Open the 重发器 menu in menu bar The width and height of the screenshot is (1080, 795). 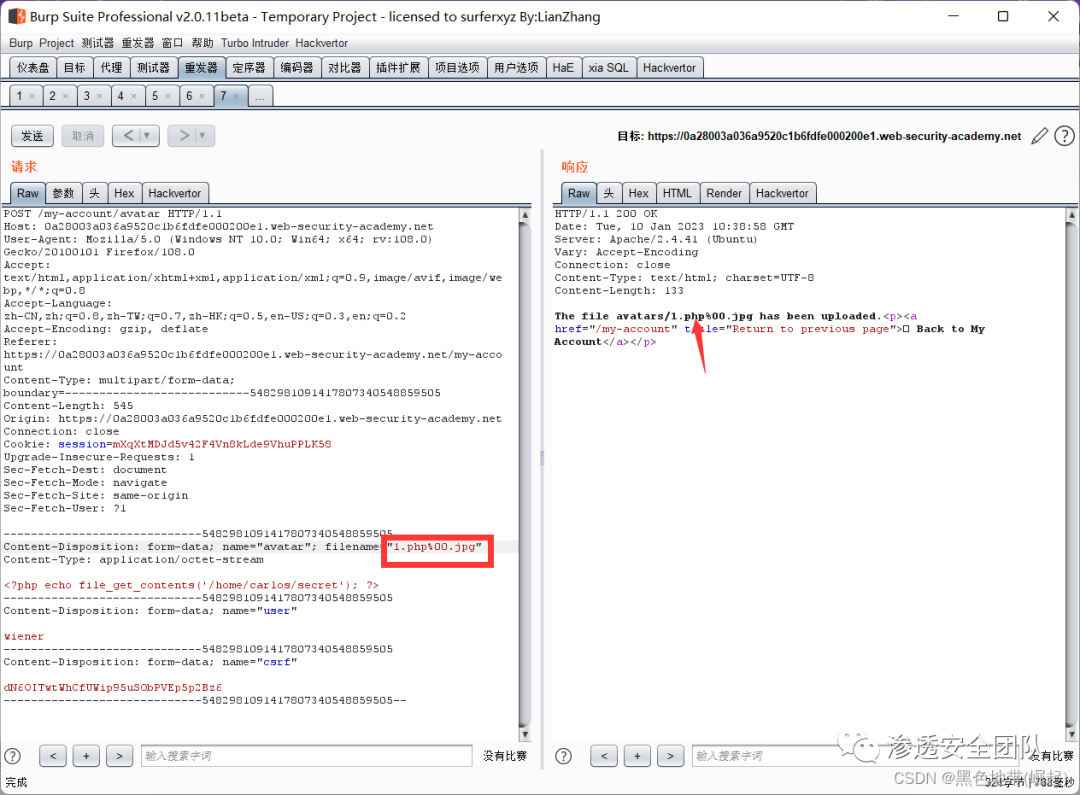pyautogui.click(x=138, y=43)
